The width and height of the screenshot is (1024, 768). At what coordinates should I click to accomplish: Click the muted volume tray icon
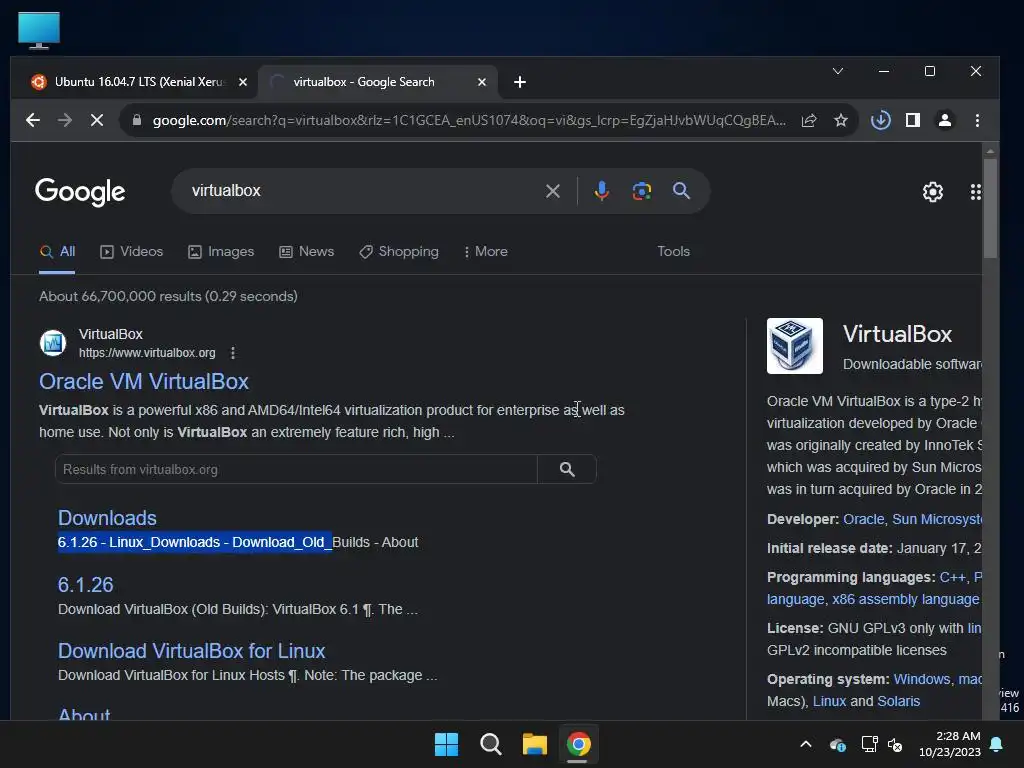click(896, 744)
